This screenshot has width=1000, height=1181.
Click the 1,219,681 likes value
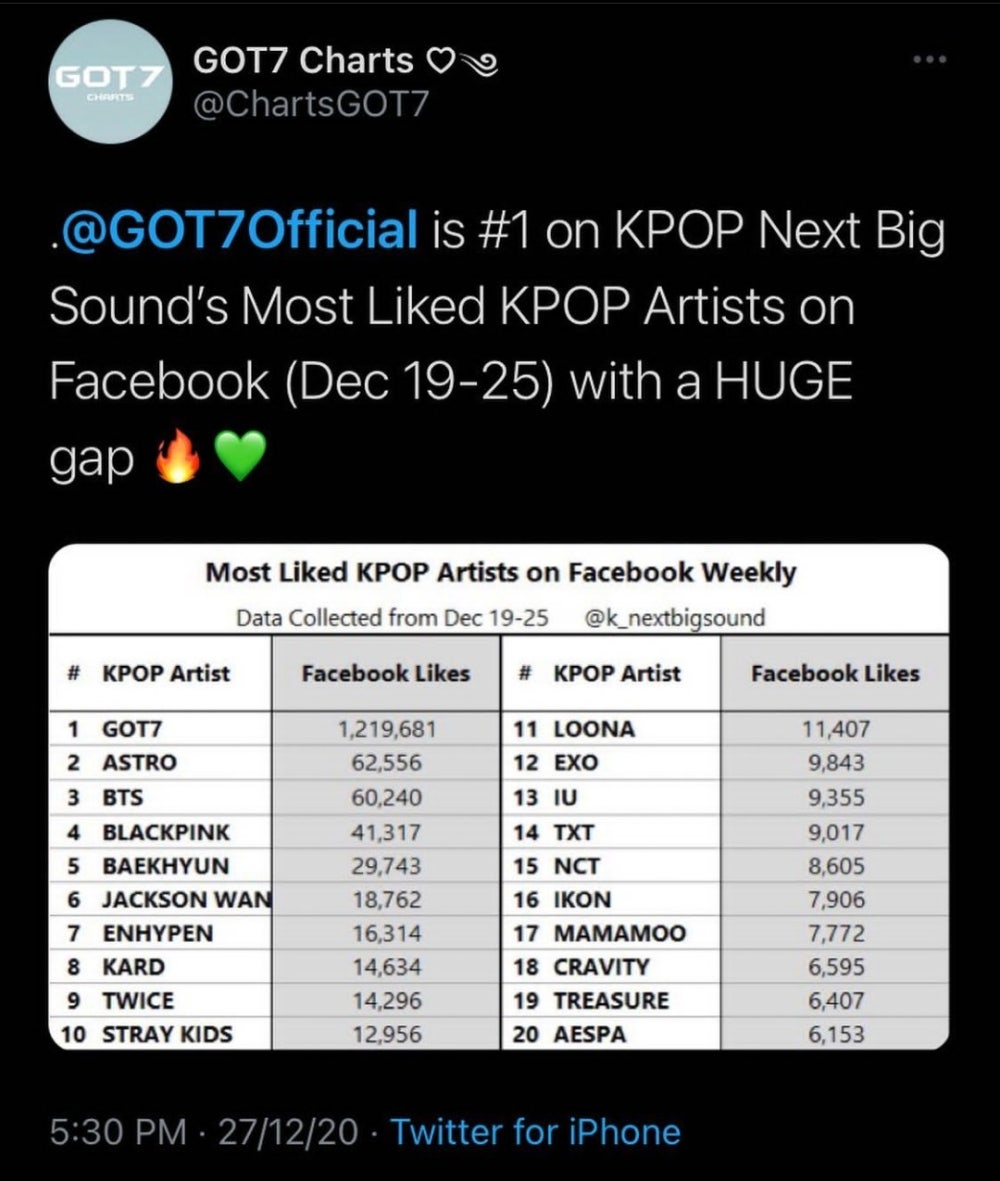[386, 729]
